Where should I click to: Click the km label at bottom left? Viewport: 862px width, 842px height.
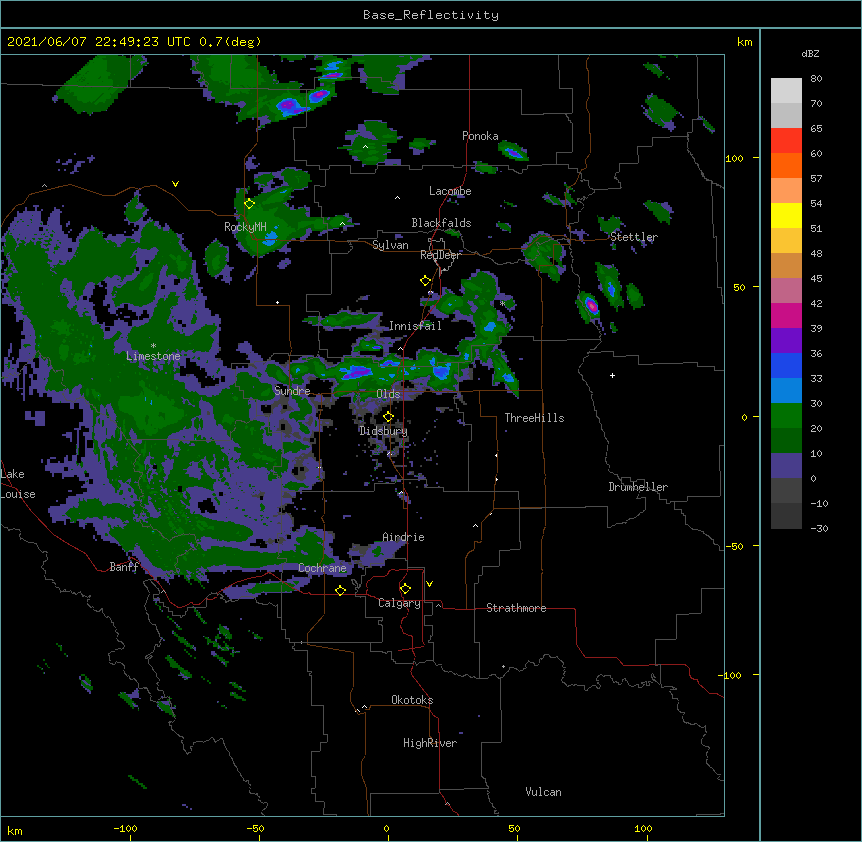coord(15,830)
